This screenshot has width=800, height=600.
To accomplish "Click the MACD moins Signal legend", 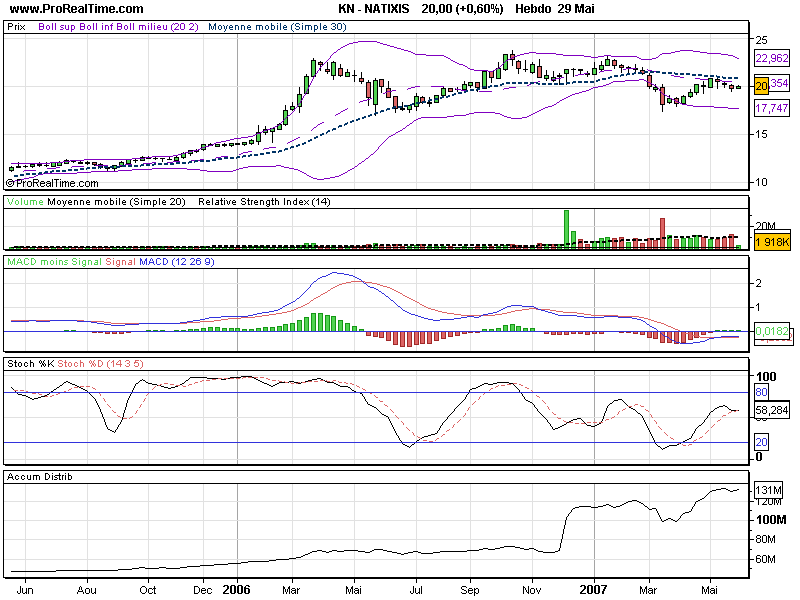I will tap(55, 262).
